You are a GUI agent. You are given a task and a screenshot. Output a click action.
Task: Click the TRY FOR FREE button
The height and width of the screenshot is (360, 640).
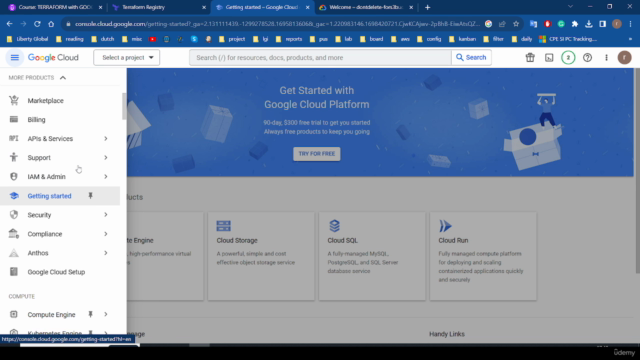(x=317, y=154)
